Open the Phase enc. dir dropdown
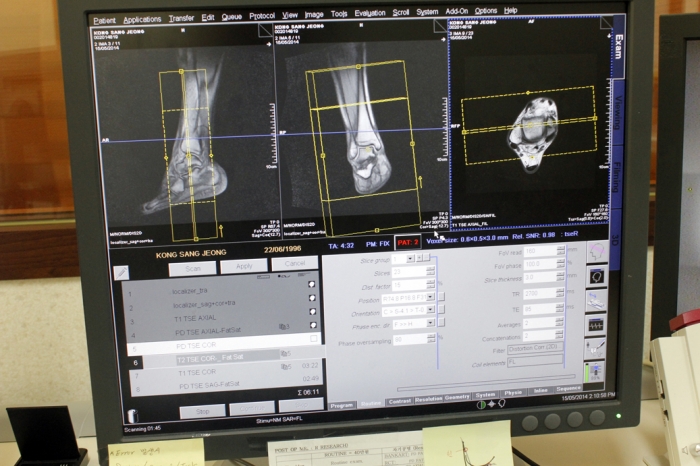Image resolution: width=700 pixels, height=466 pixels. click(431, 323)
